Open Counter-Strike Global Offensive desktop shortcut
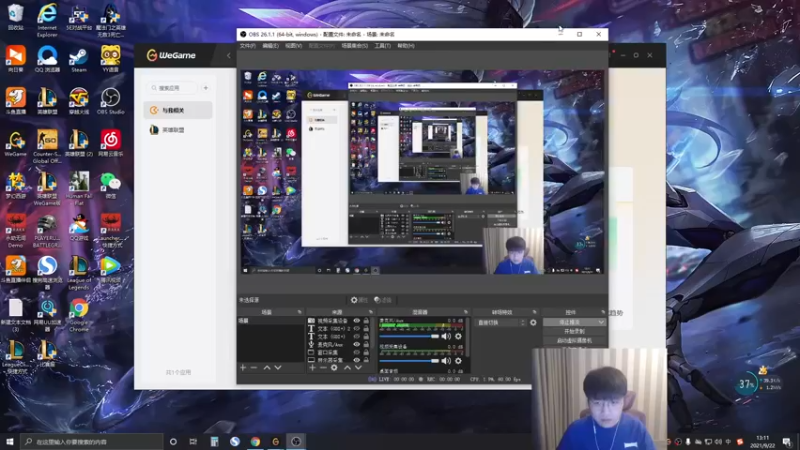Screen dimensions: 800x450 (x=47, y=146)
